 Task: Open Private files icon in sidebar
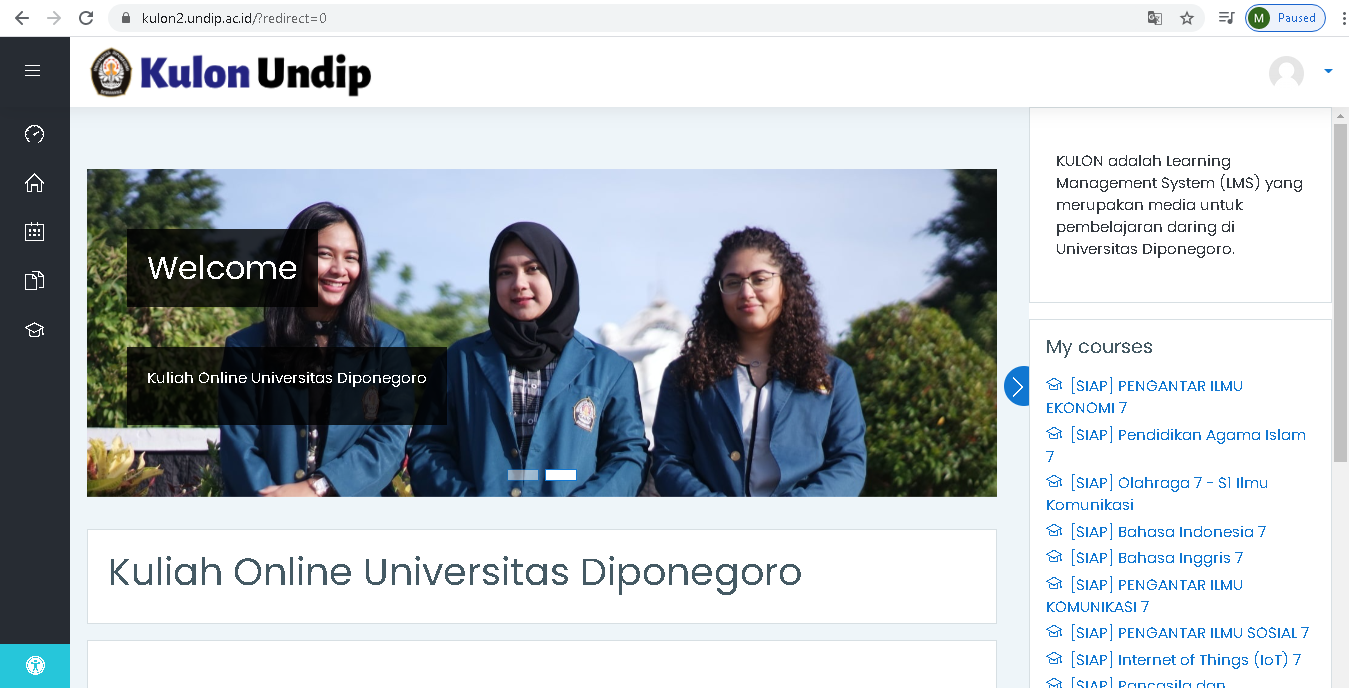pos(34,281)
